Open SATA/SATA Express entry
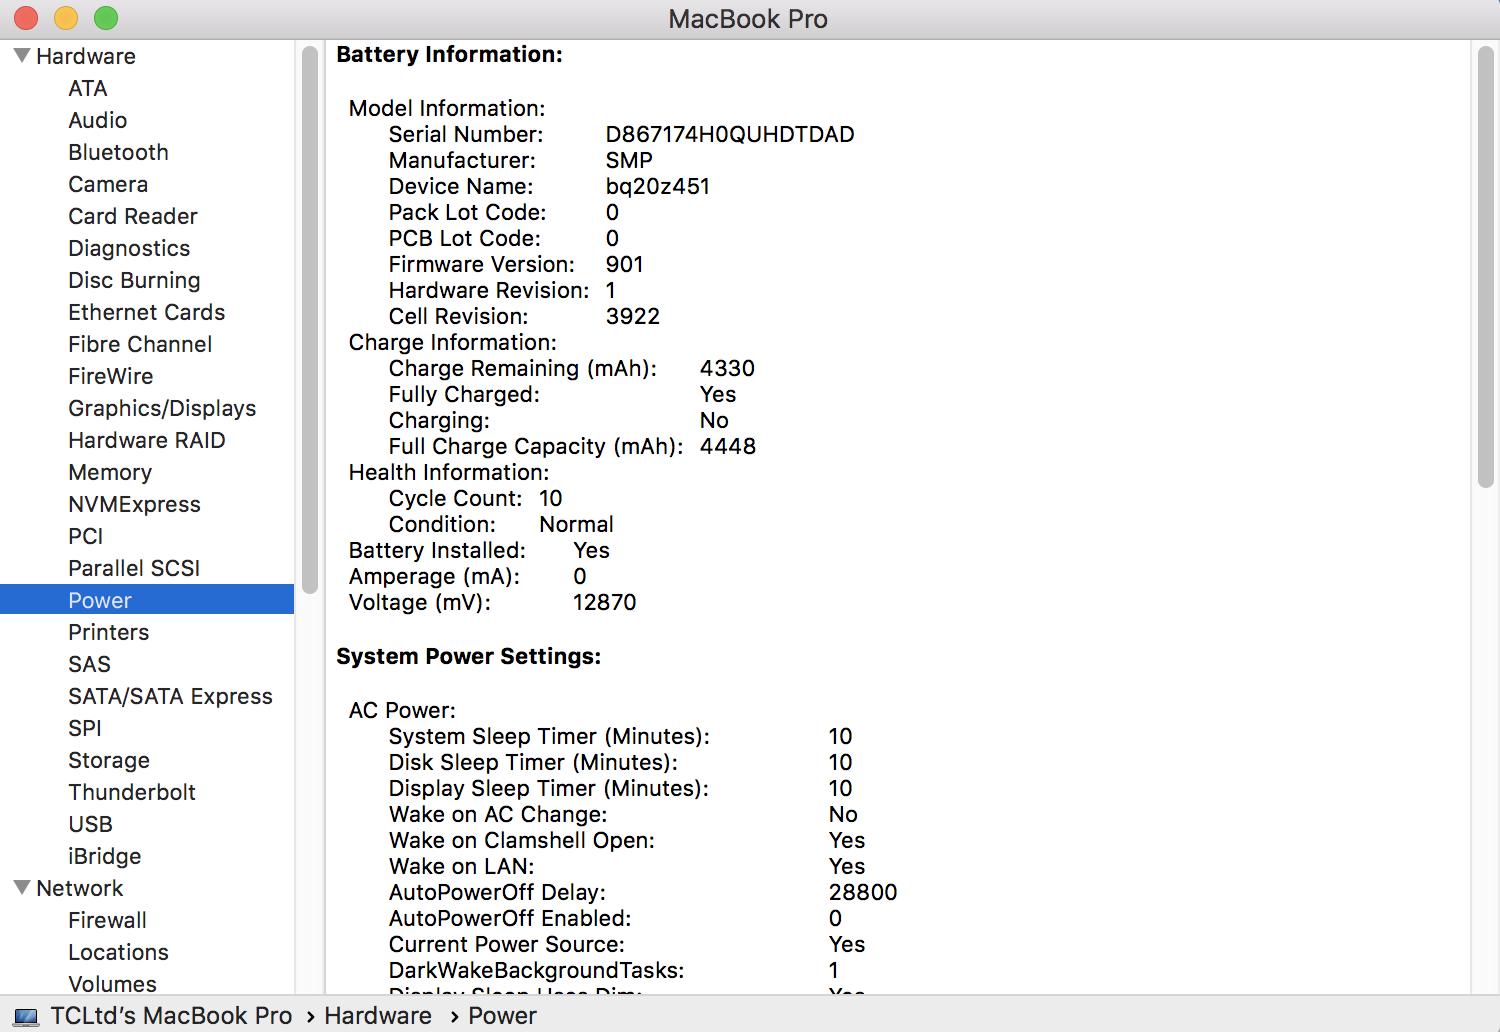Image resolution: width=1500 pixels, height=1032 pixels. [170, 696]
